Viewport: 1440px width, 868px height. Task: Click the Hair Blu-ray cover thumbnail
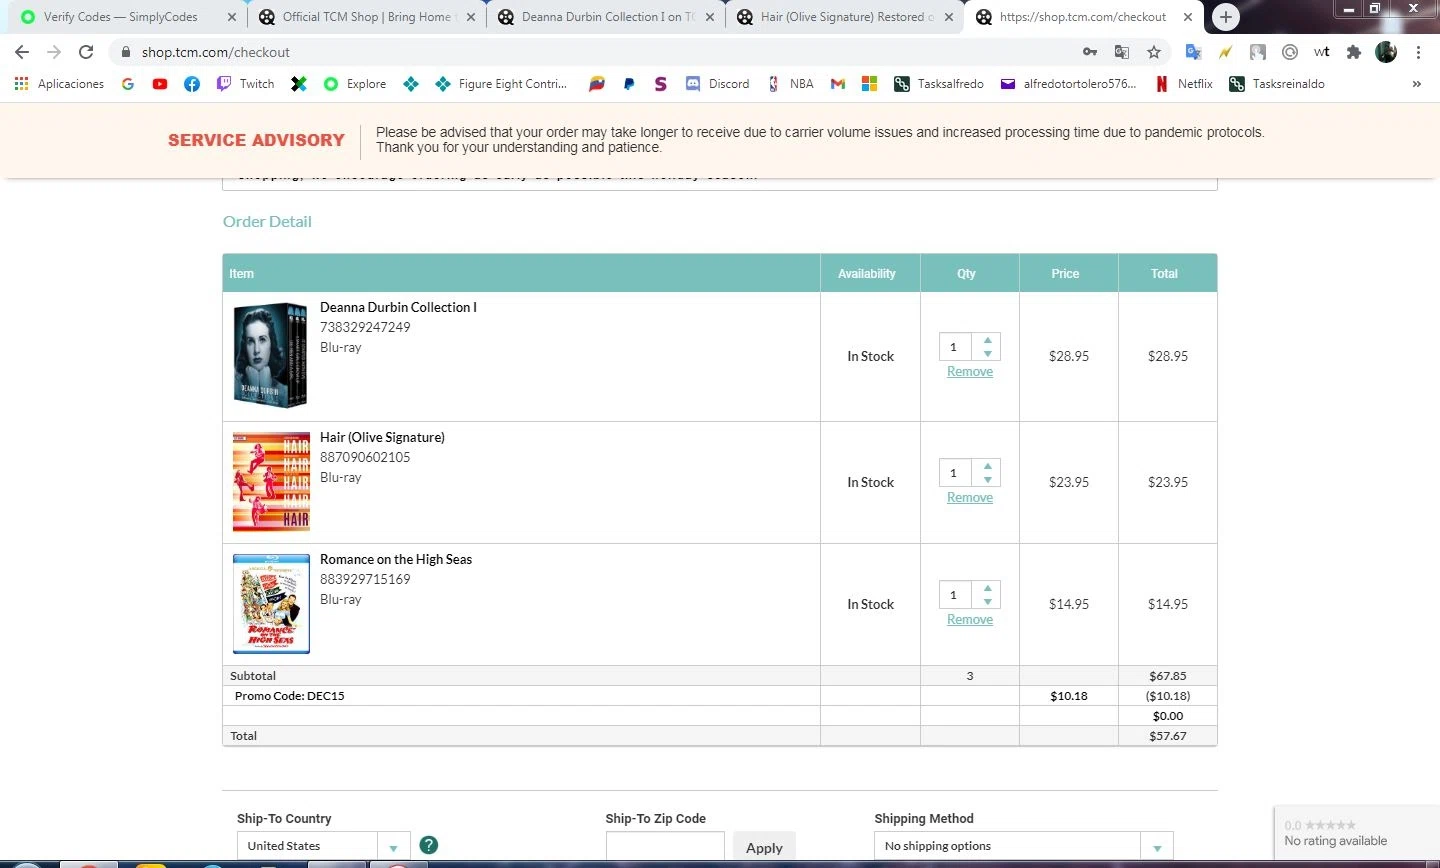click(271, 481)
